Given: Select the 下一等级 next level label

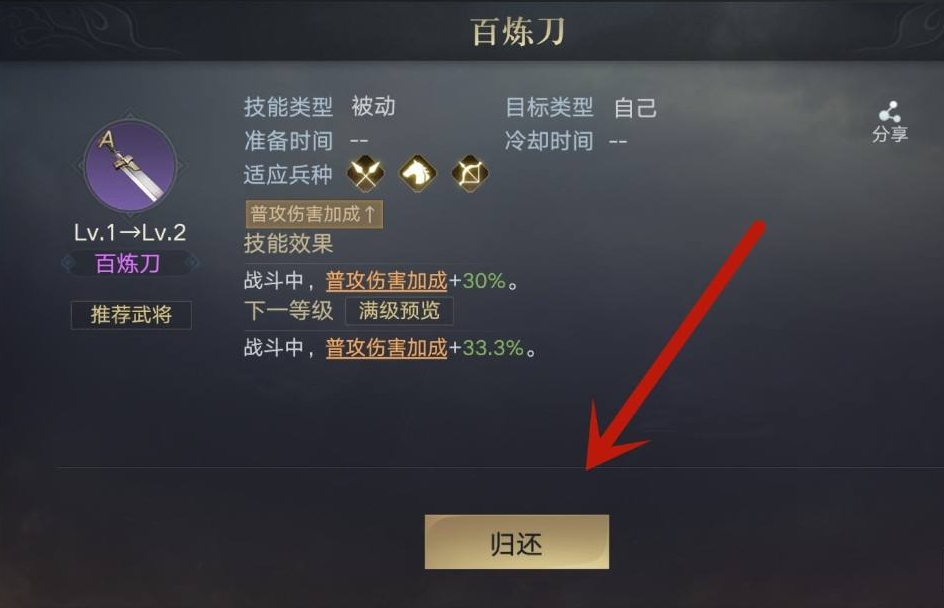Looking at the screenshot, I should pos(288,311).
